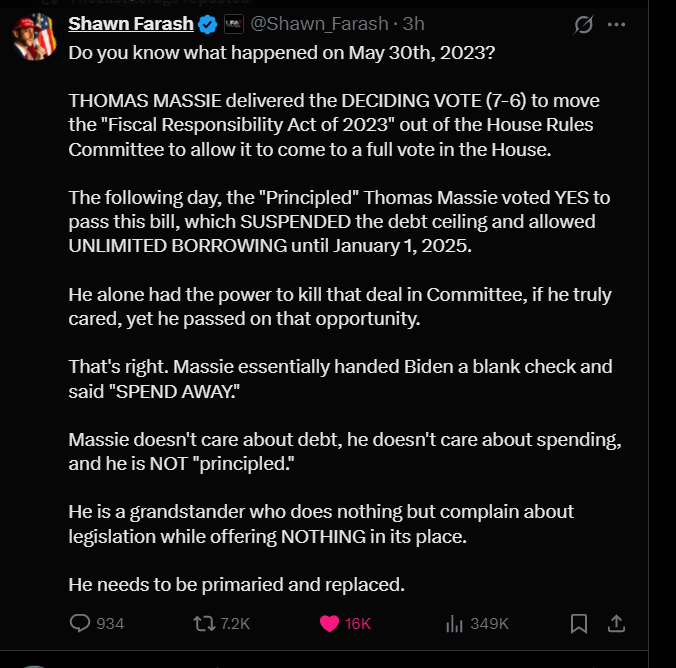Image resolution: width=676 pixels, height=668 pixels.
Task: Click the 3h timestamp link
Action: click(413, 24)
